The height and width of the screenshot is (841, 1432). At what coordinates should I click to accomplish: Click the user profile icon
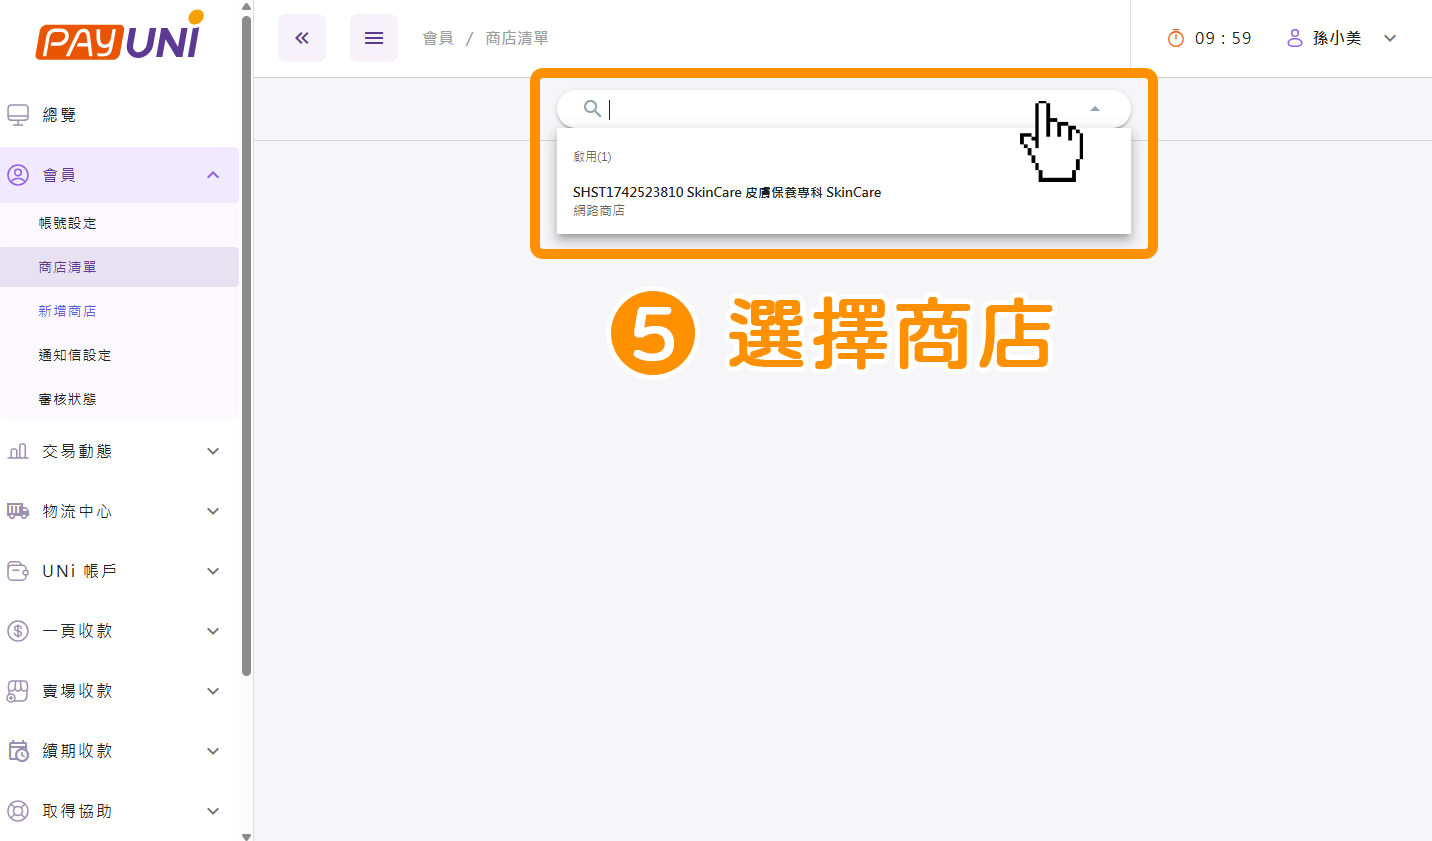(1295, 38)
